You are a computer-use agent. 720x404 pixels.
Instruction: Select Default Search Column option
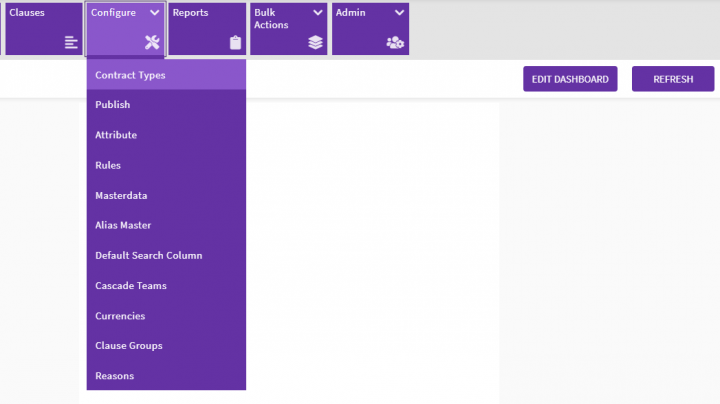[148, 255]
